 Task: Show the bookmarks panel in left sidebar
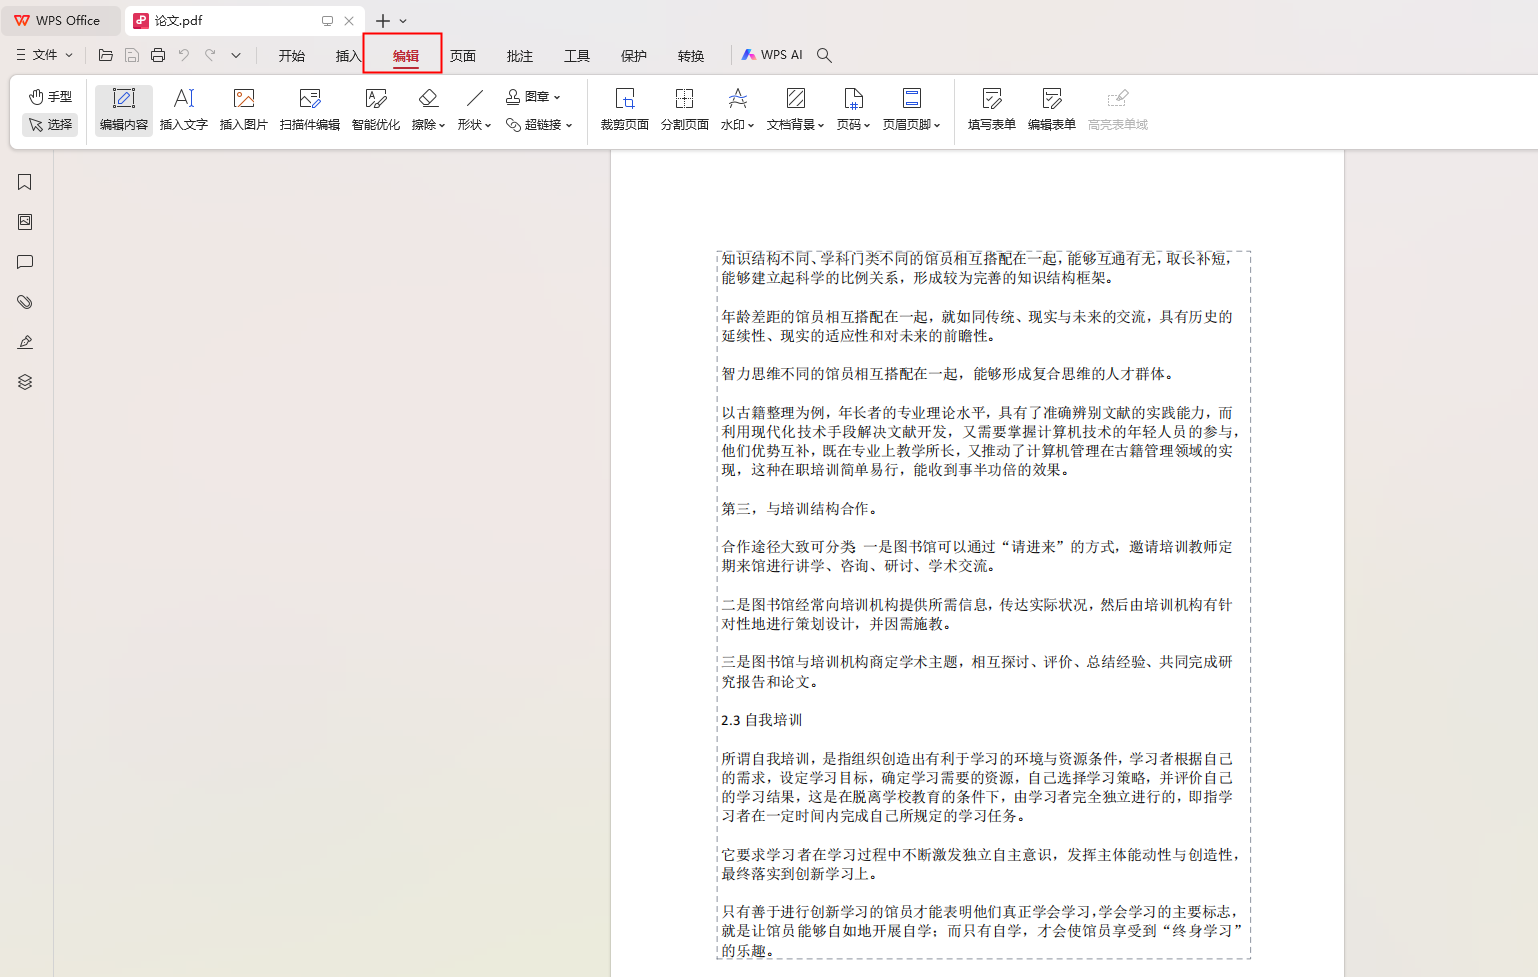25,182
